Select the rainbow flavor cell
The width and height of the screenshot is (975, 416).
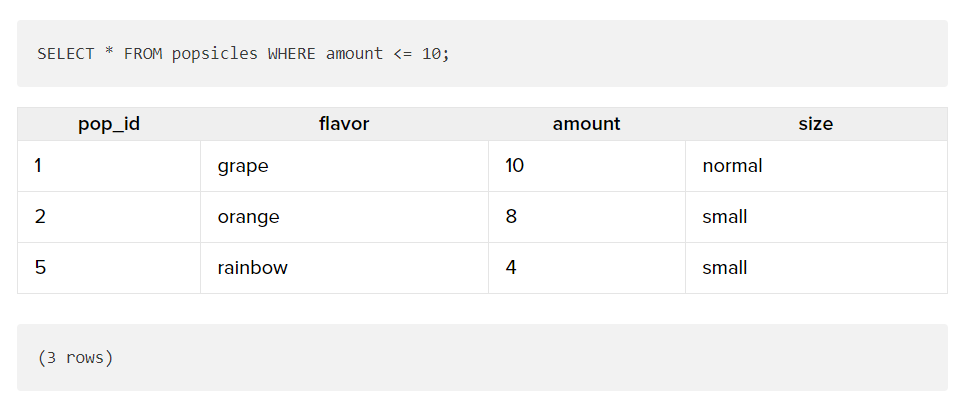point(344,268)
